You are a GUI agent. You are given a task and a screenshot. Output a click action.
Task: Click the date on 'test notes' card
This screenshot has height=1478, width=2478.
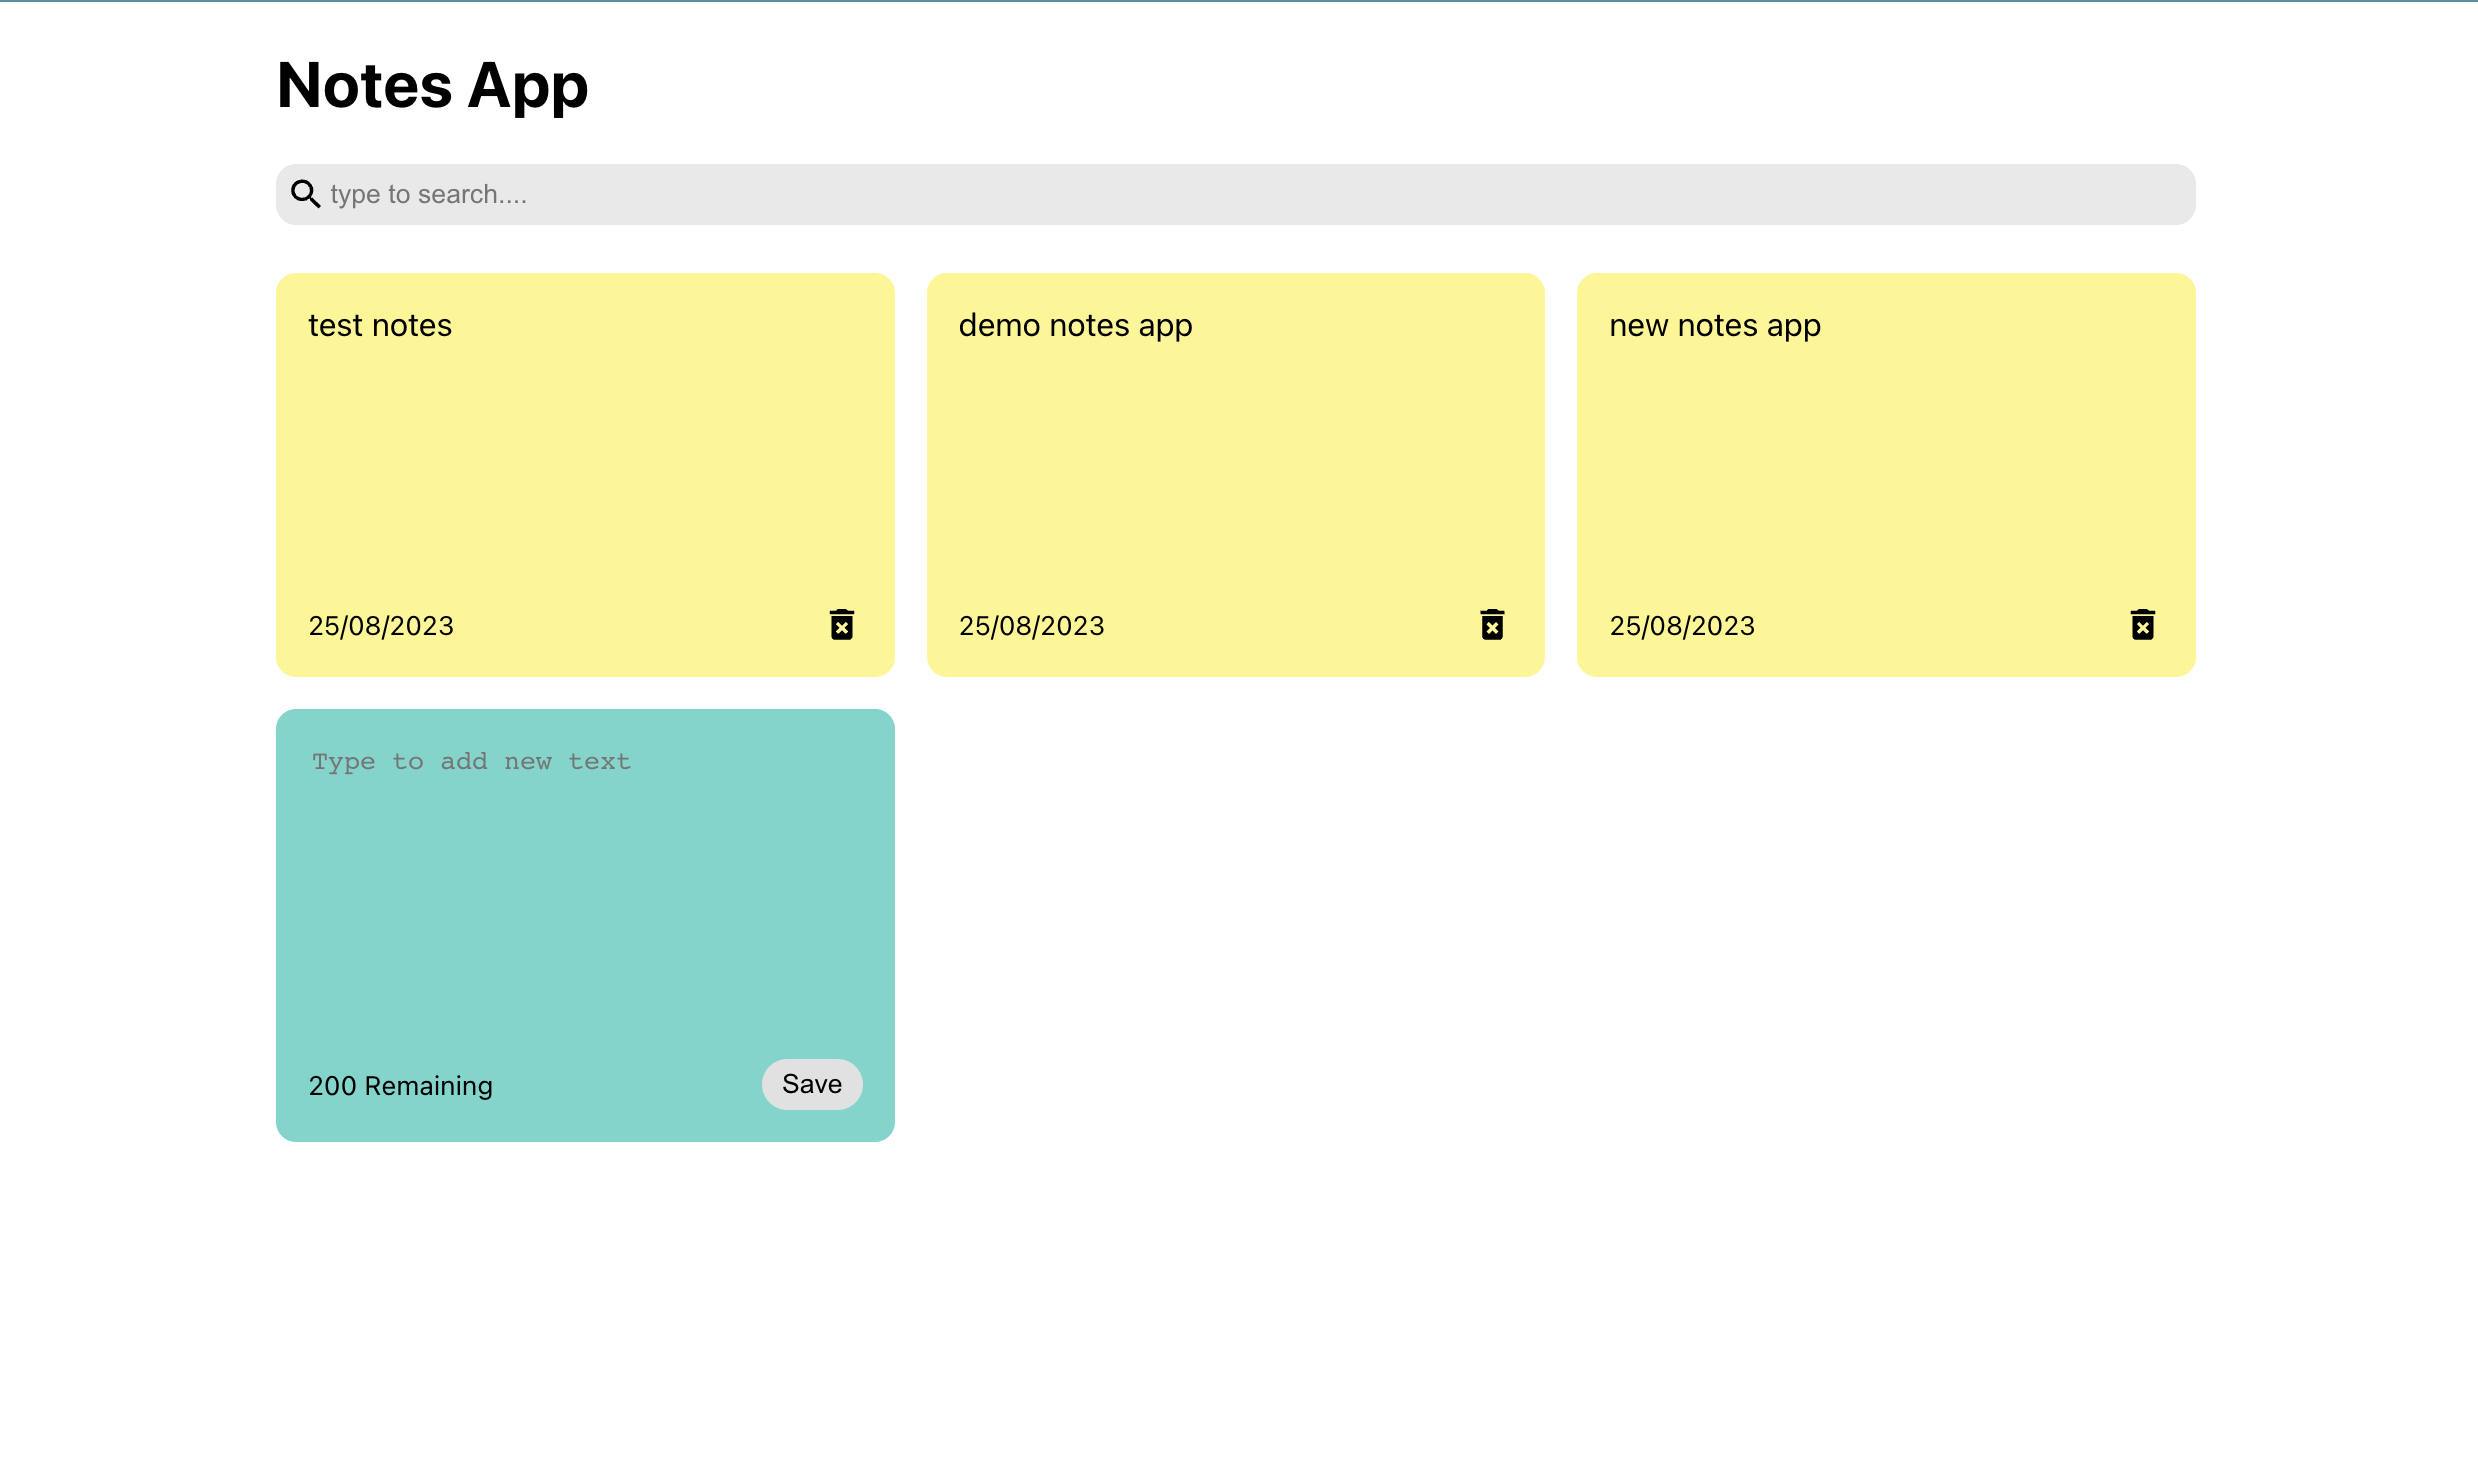[x=381, y=626]
